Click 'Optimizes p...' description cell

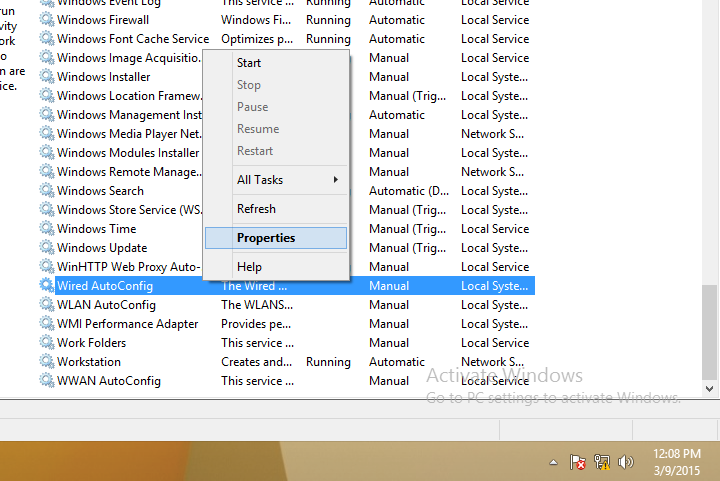click(257, 39)
